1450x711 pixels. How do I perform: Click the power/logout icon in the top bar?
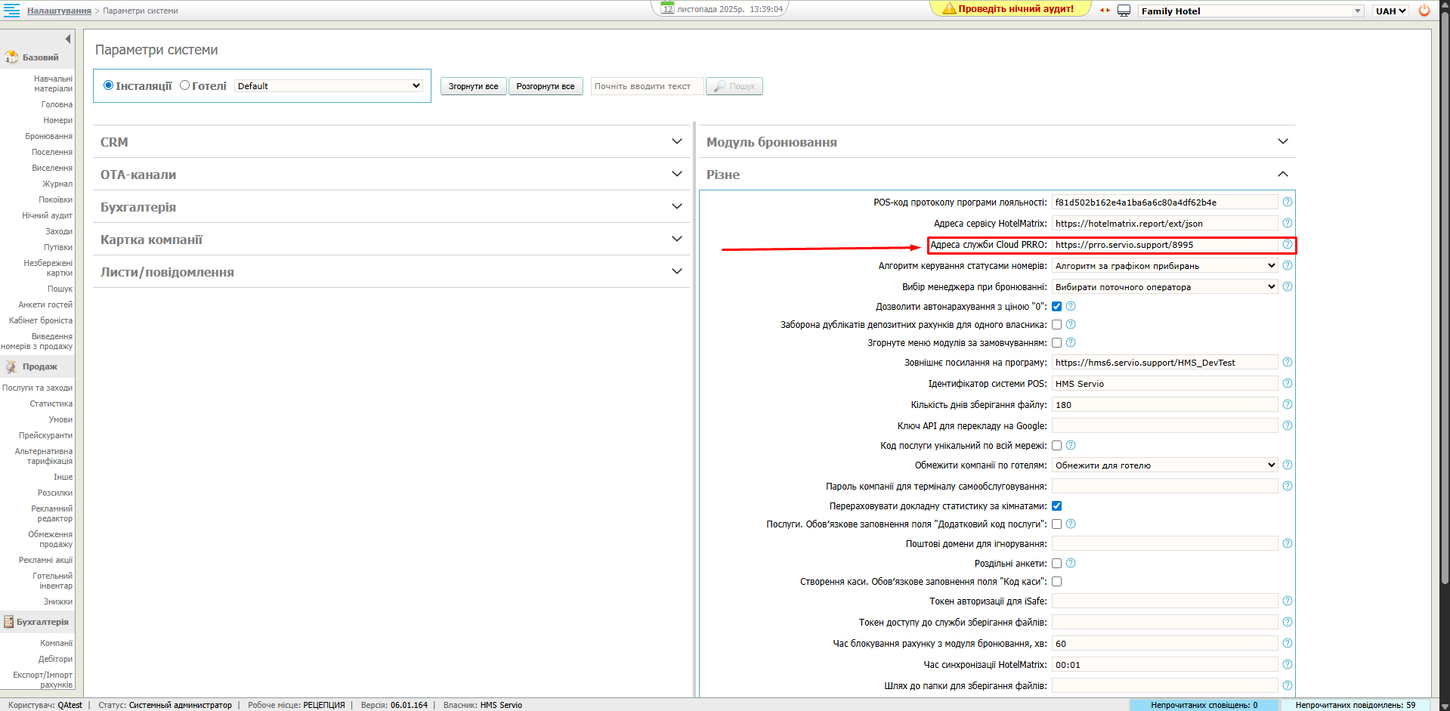(1425, 11)
